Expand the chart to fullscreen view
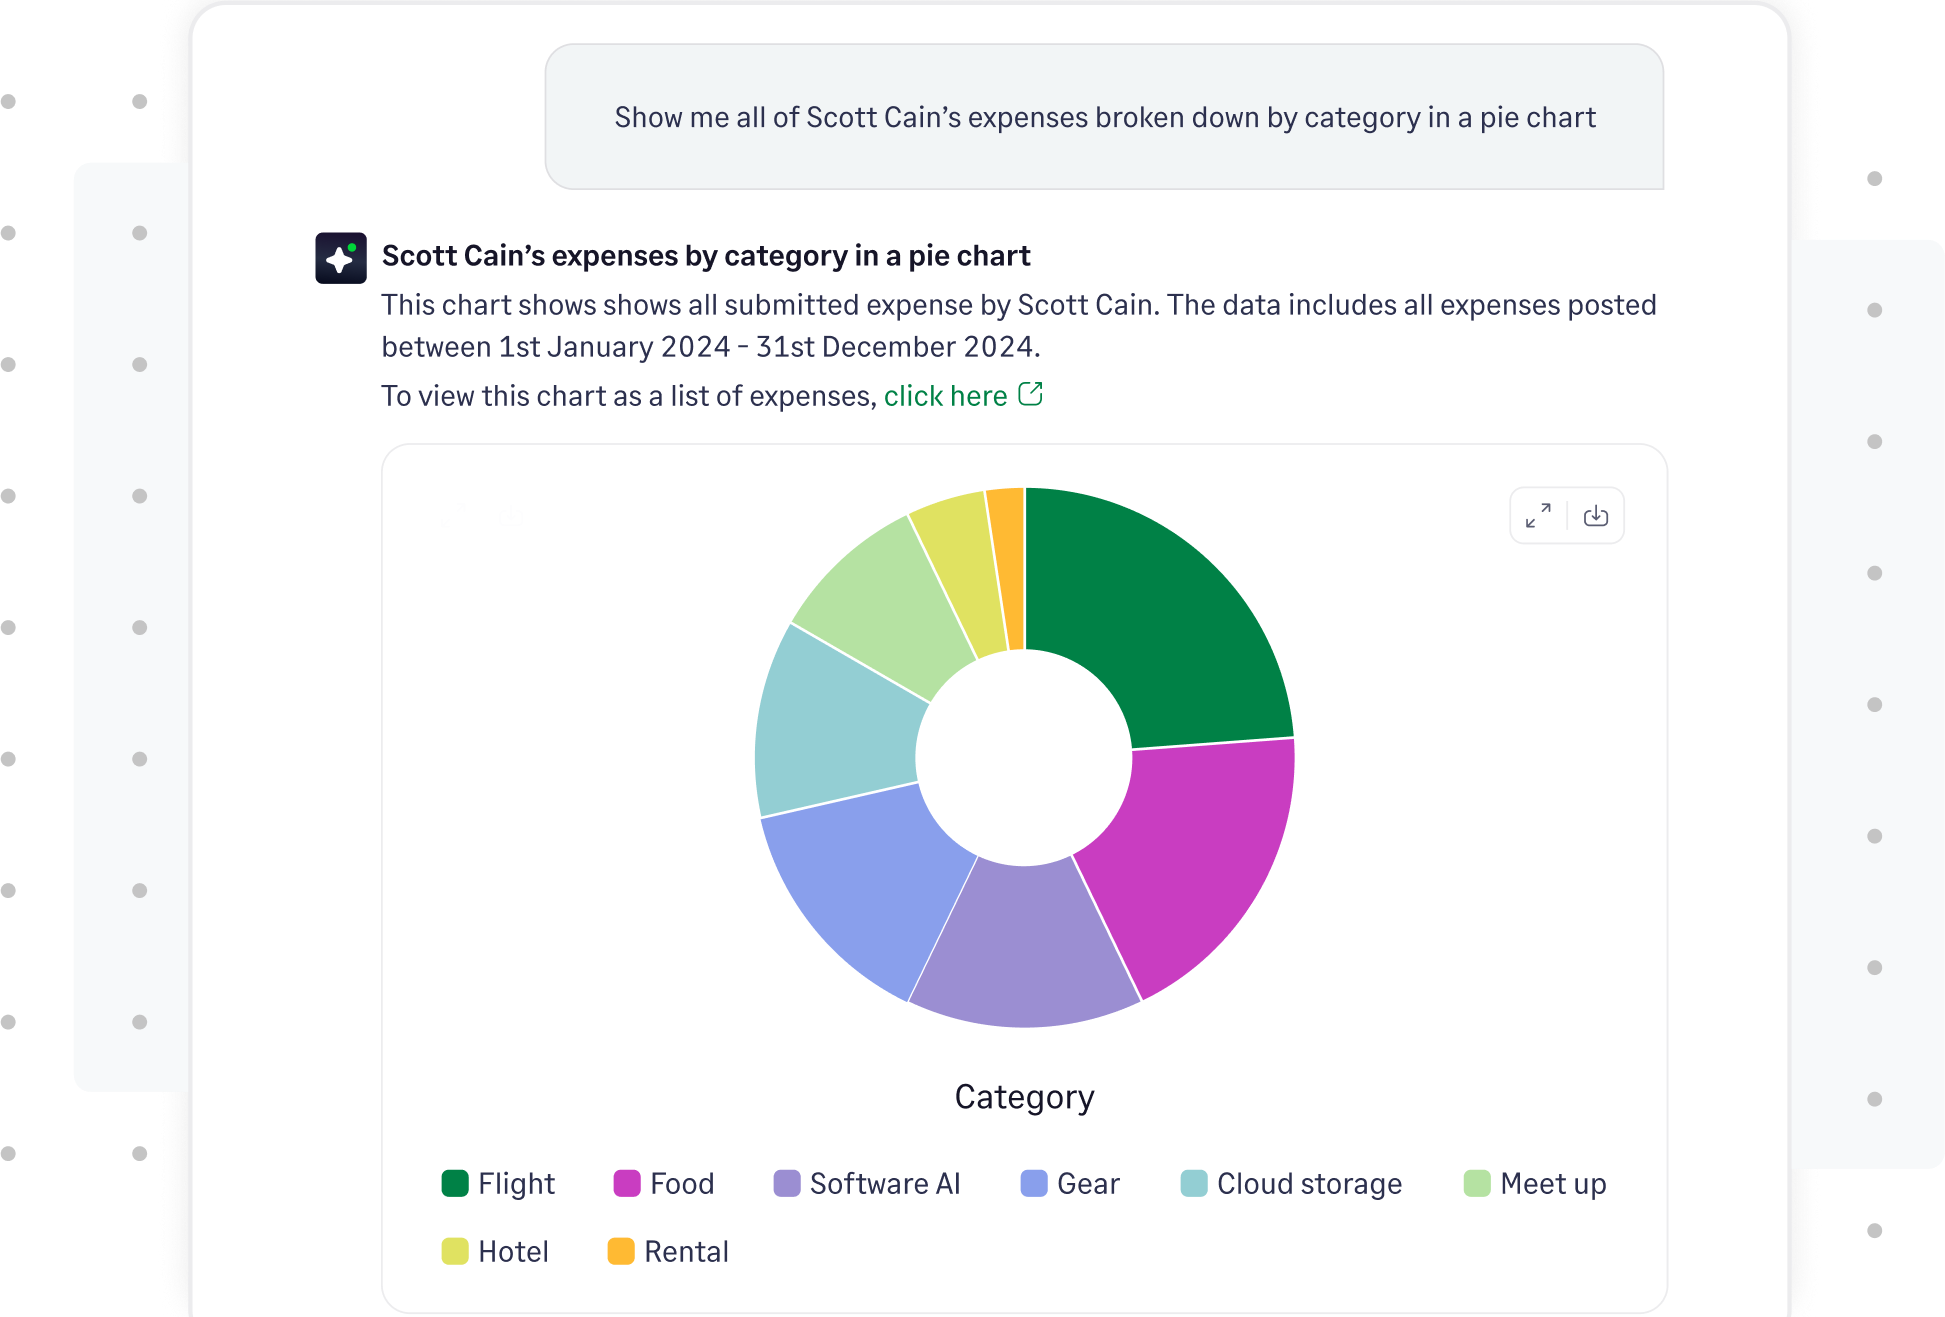Image resolution: width=1945 pixels, height=1317 pixels. pos(1538,515)
